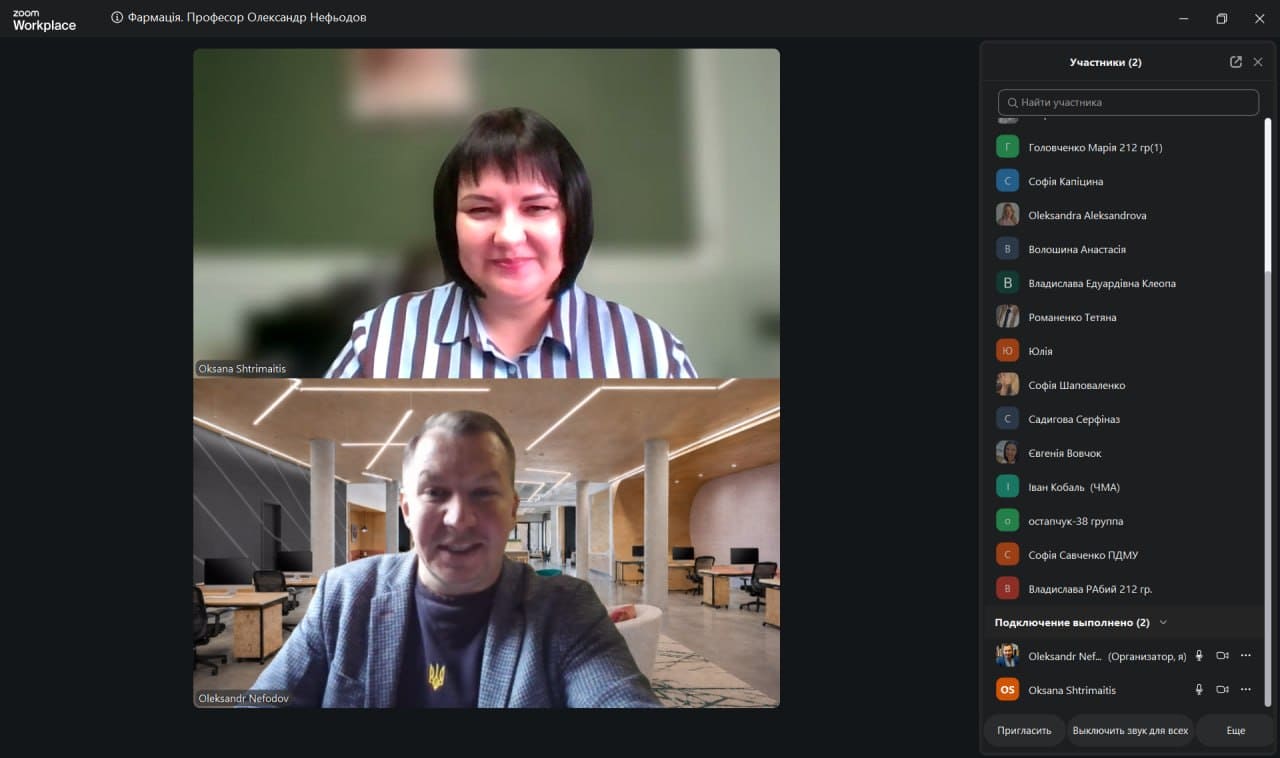Minimize the Zoom meeting window
The image size is (1280, 758).
tap(1183, 18)
